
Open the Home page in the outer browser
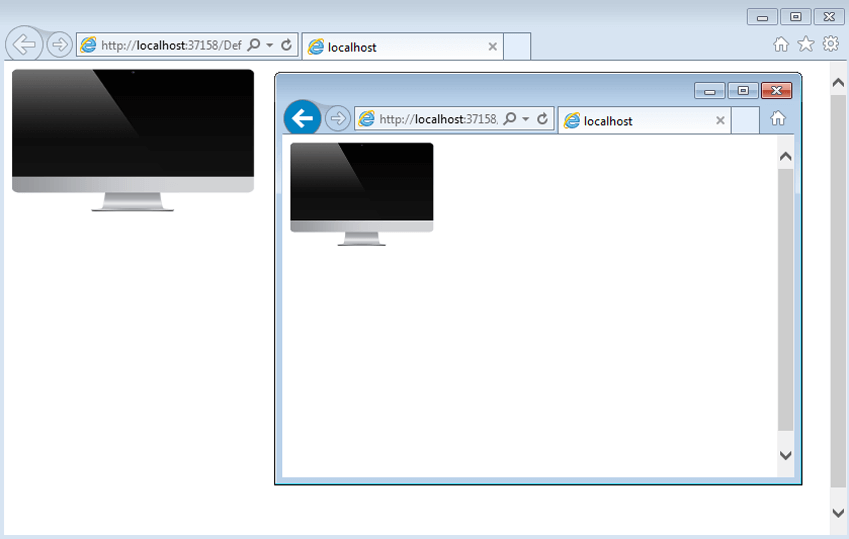(x=781, y=44)
